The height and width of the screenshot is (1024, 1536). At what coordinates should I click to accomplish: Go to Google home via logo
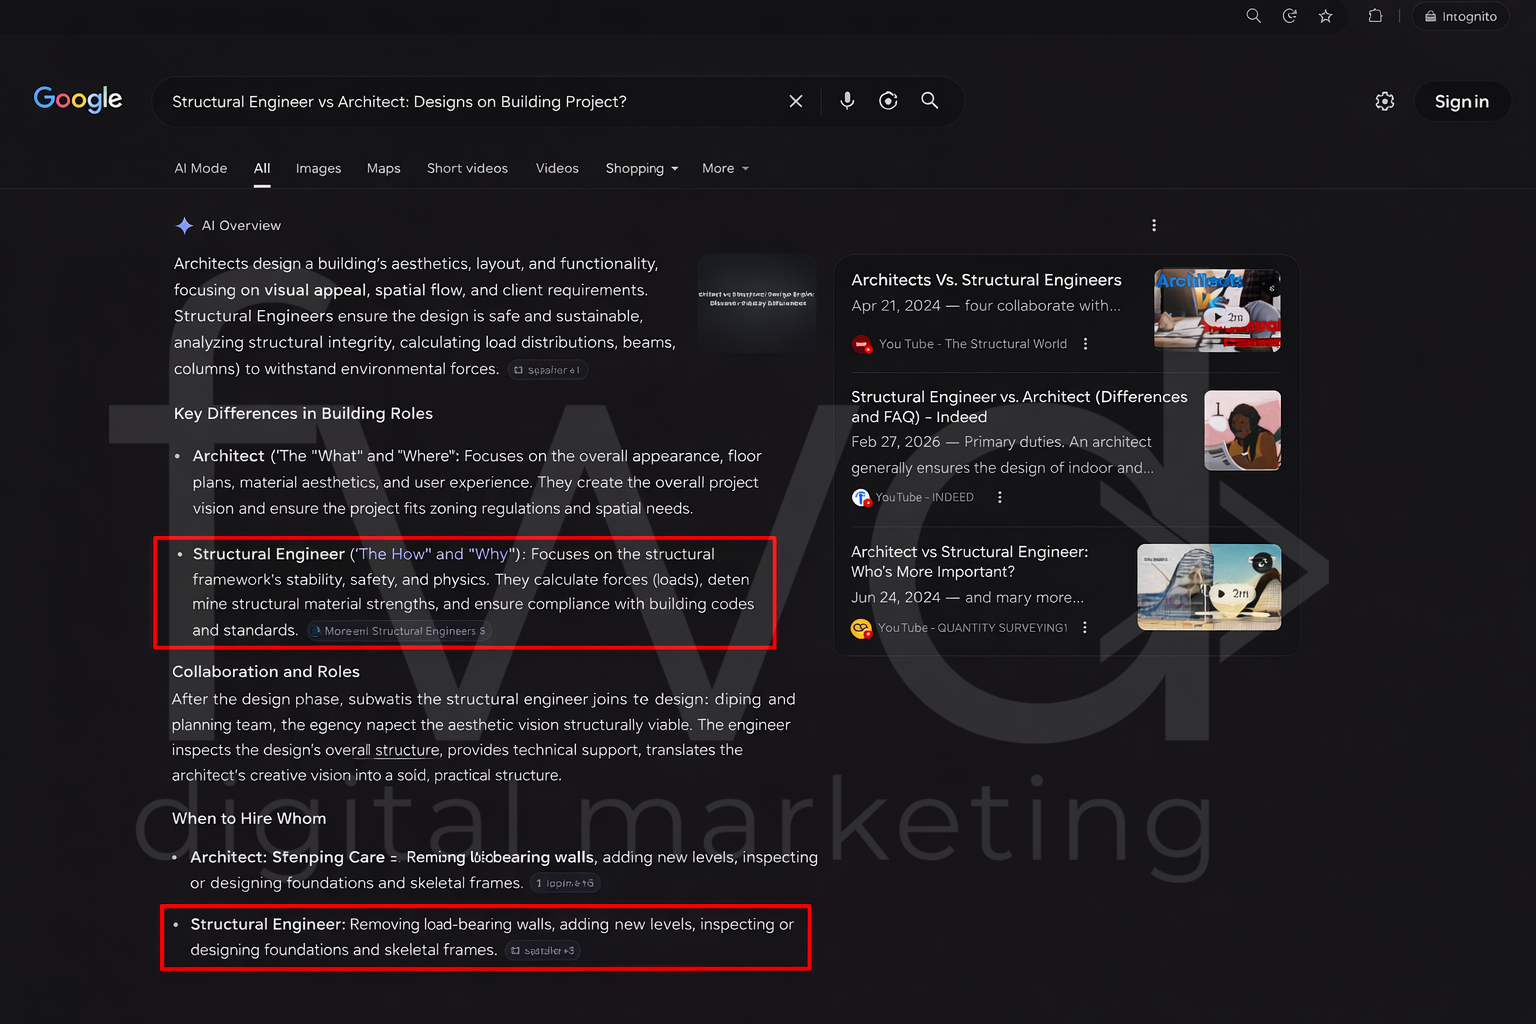coord(78,99)
